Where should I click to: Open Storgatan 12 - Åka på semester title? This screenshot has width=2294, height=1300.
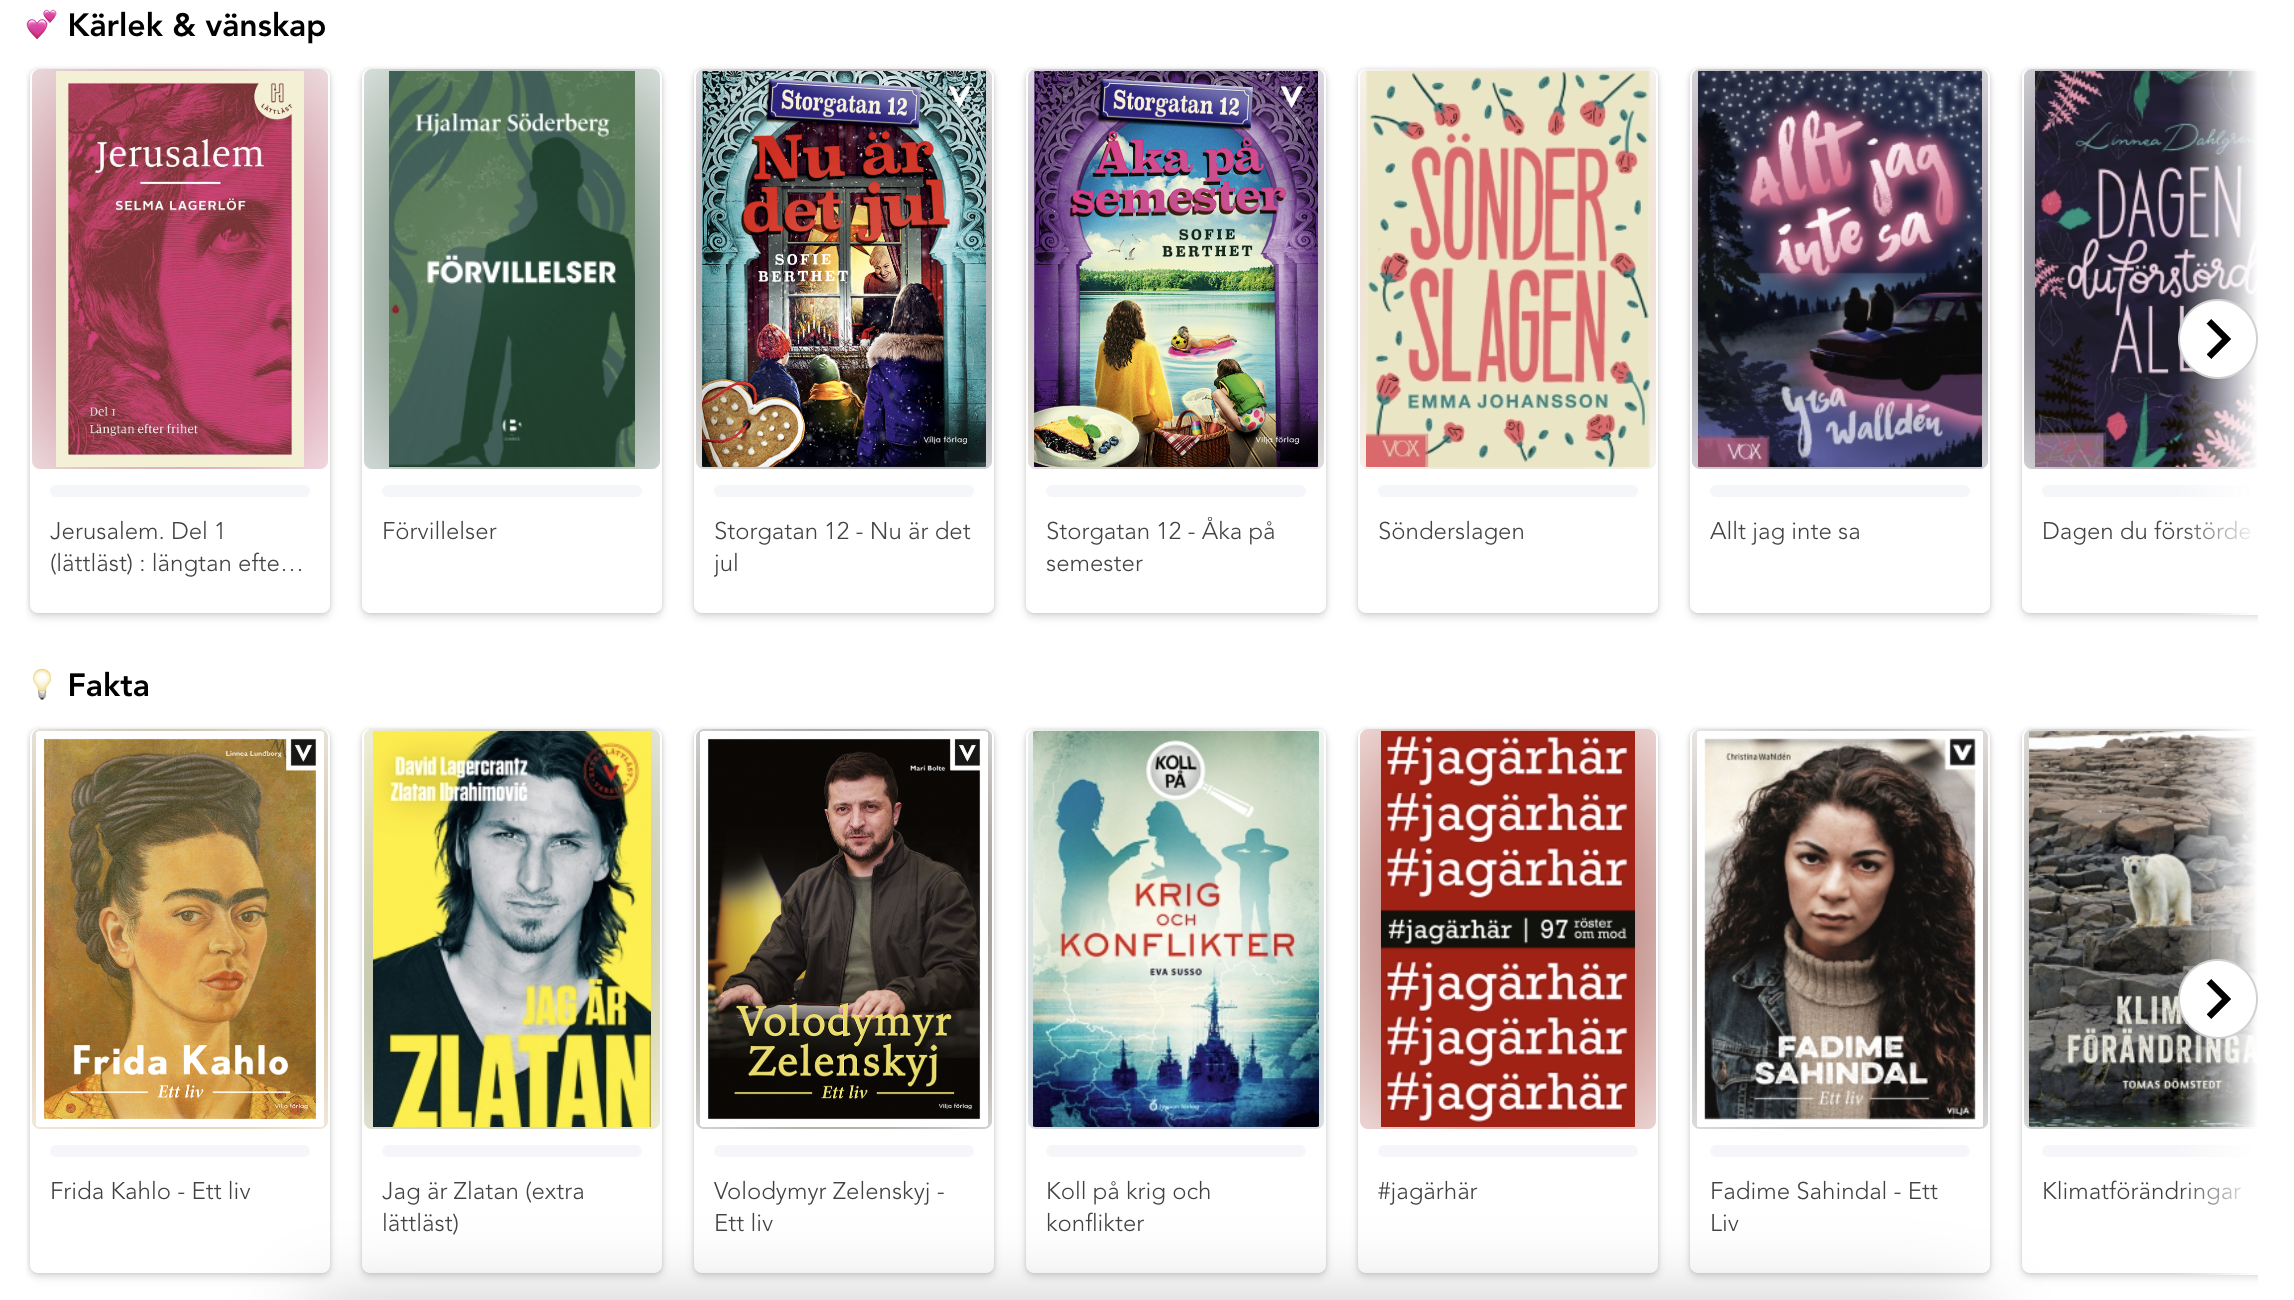1160,547
